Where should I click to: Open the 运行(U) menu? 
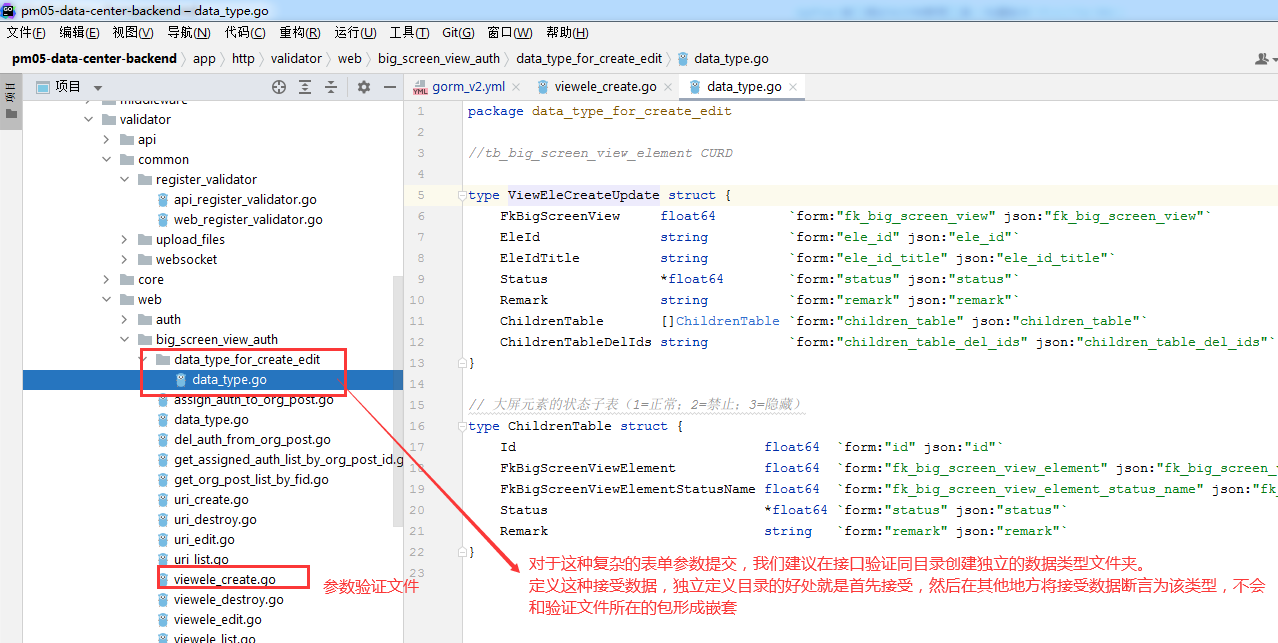355,33
